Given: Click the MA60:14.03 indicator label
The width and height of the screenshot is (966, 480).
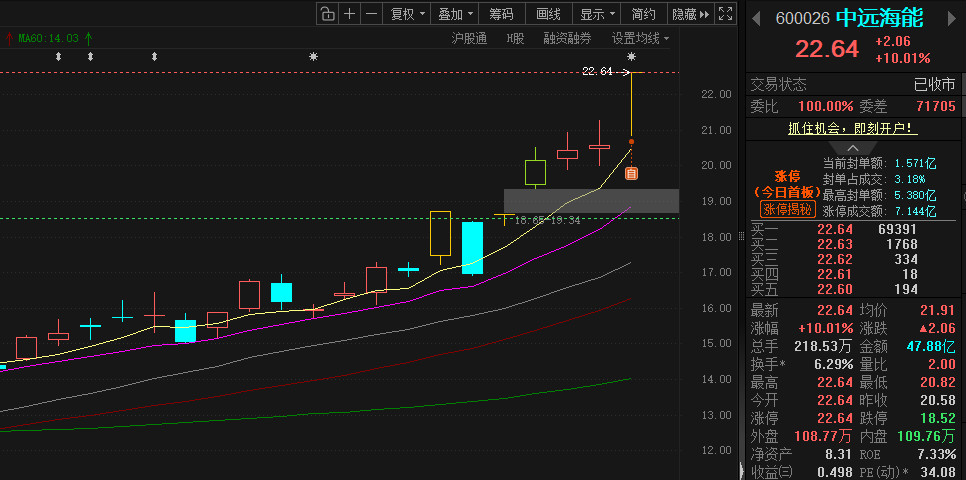Looking at the screenshot, I should [49, 38].
